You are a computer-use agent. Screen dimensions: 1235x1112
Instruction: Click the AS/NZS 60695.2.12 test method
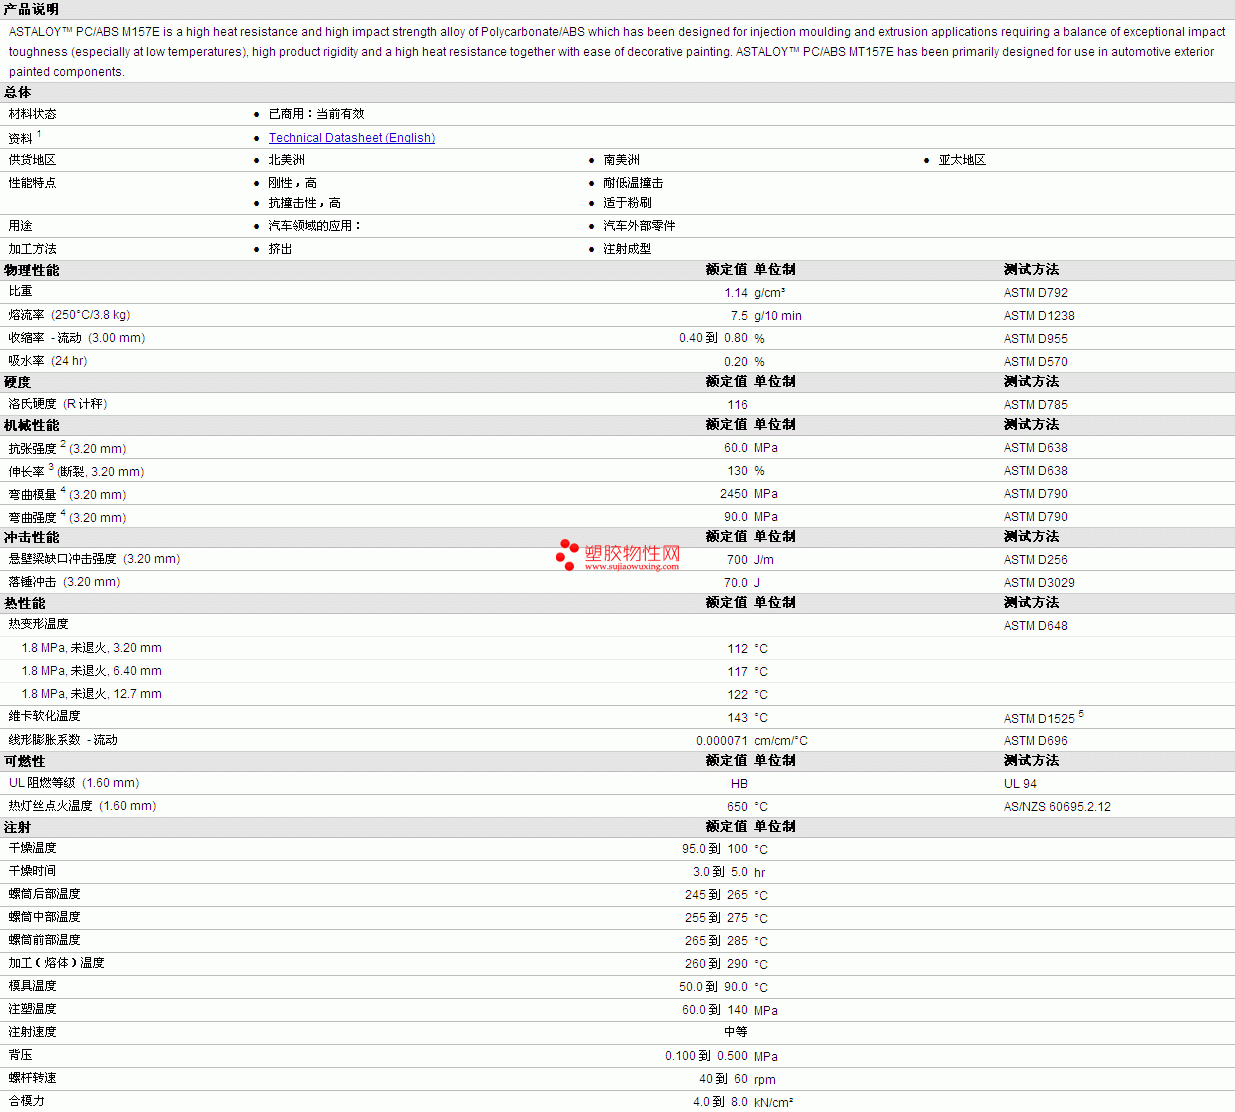[x=1057, y=807]
